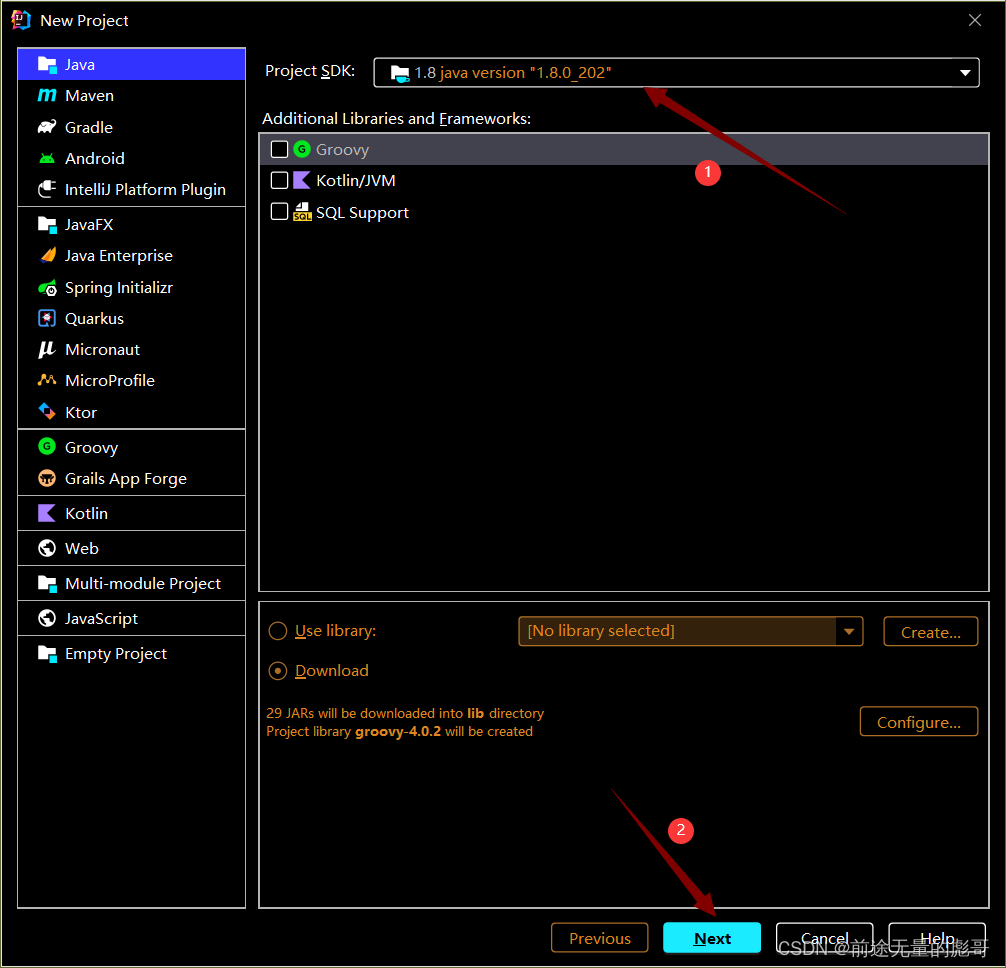Pick the Ktor icon
The height and width of the screenshot is (968, 1006).
pos(47,411)
